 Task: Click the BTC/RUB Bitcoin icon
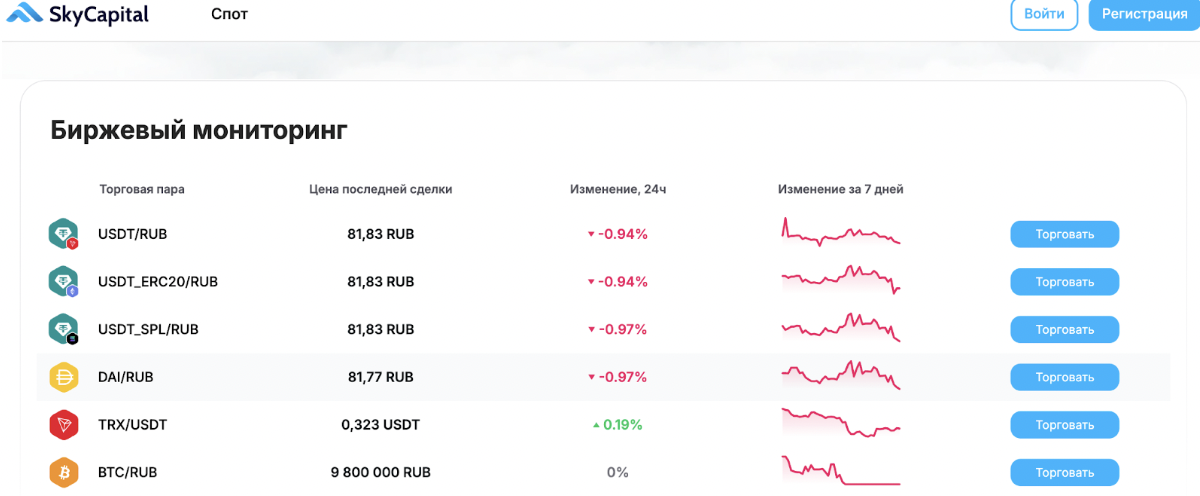pyautogui.click(x=64, y=472)
